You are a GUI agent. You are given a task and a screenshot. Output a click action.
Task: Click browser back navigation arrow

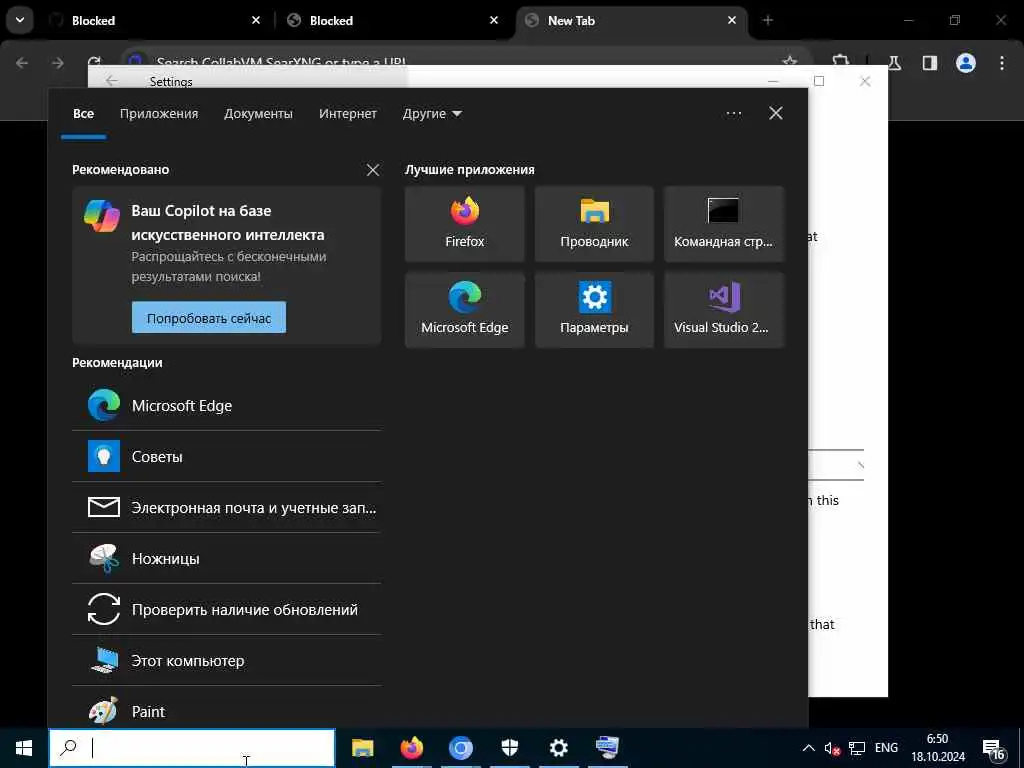[x=22, y=63]
